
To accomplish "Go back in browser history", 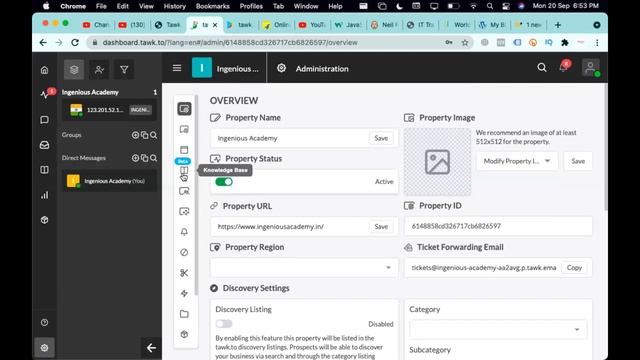I will (43, 42).
